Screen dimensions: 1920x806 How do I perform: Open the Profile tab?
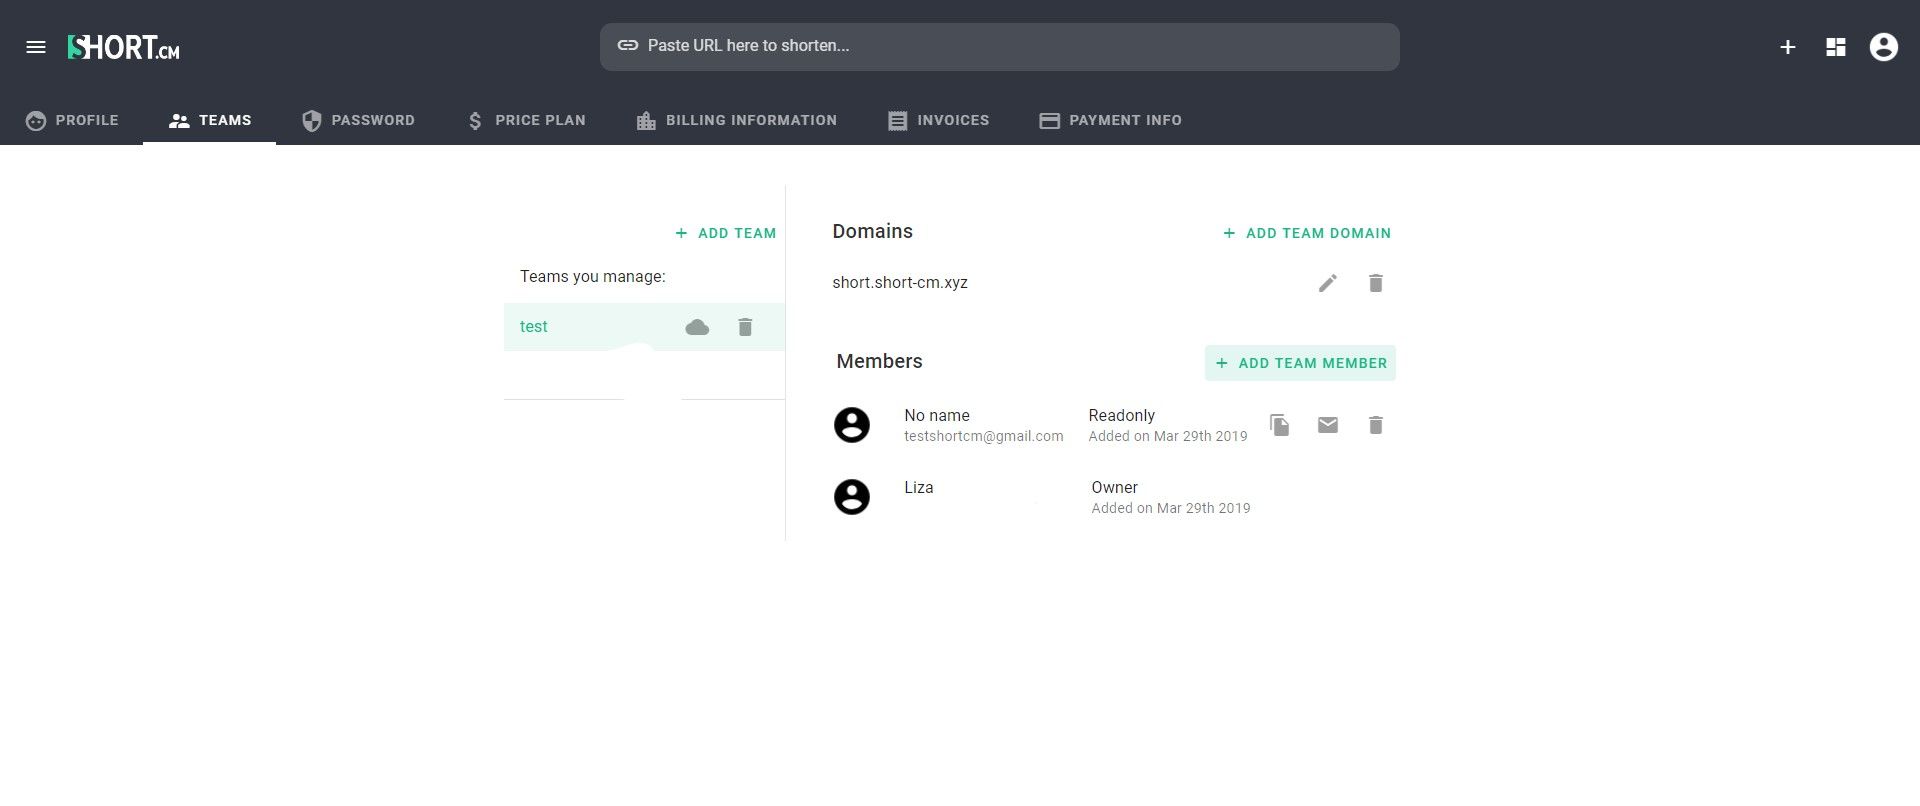point(72,120)
